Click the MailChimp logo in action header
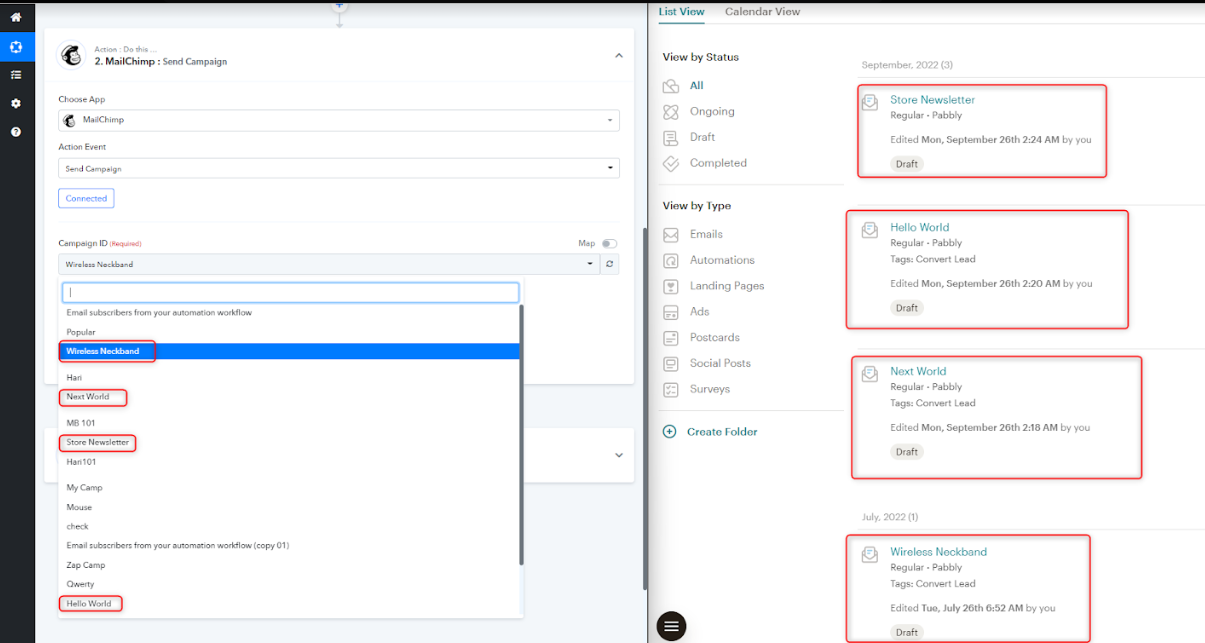This screenshot has width=1205, height=643. tap(72, 55)
